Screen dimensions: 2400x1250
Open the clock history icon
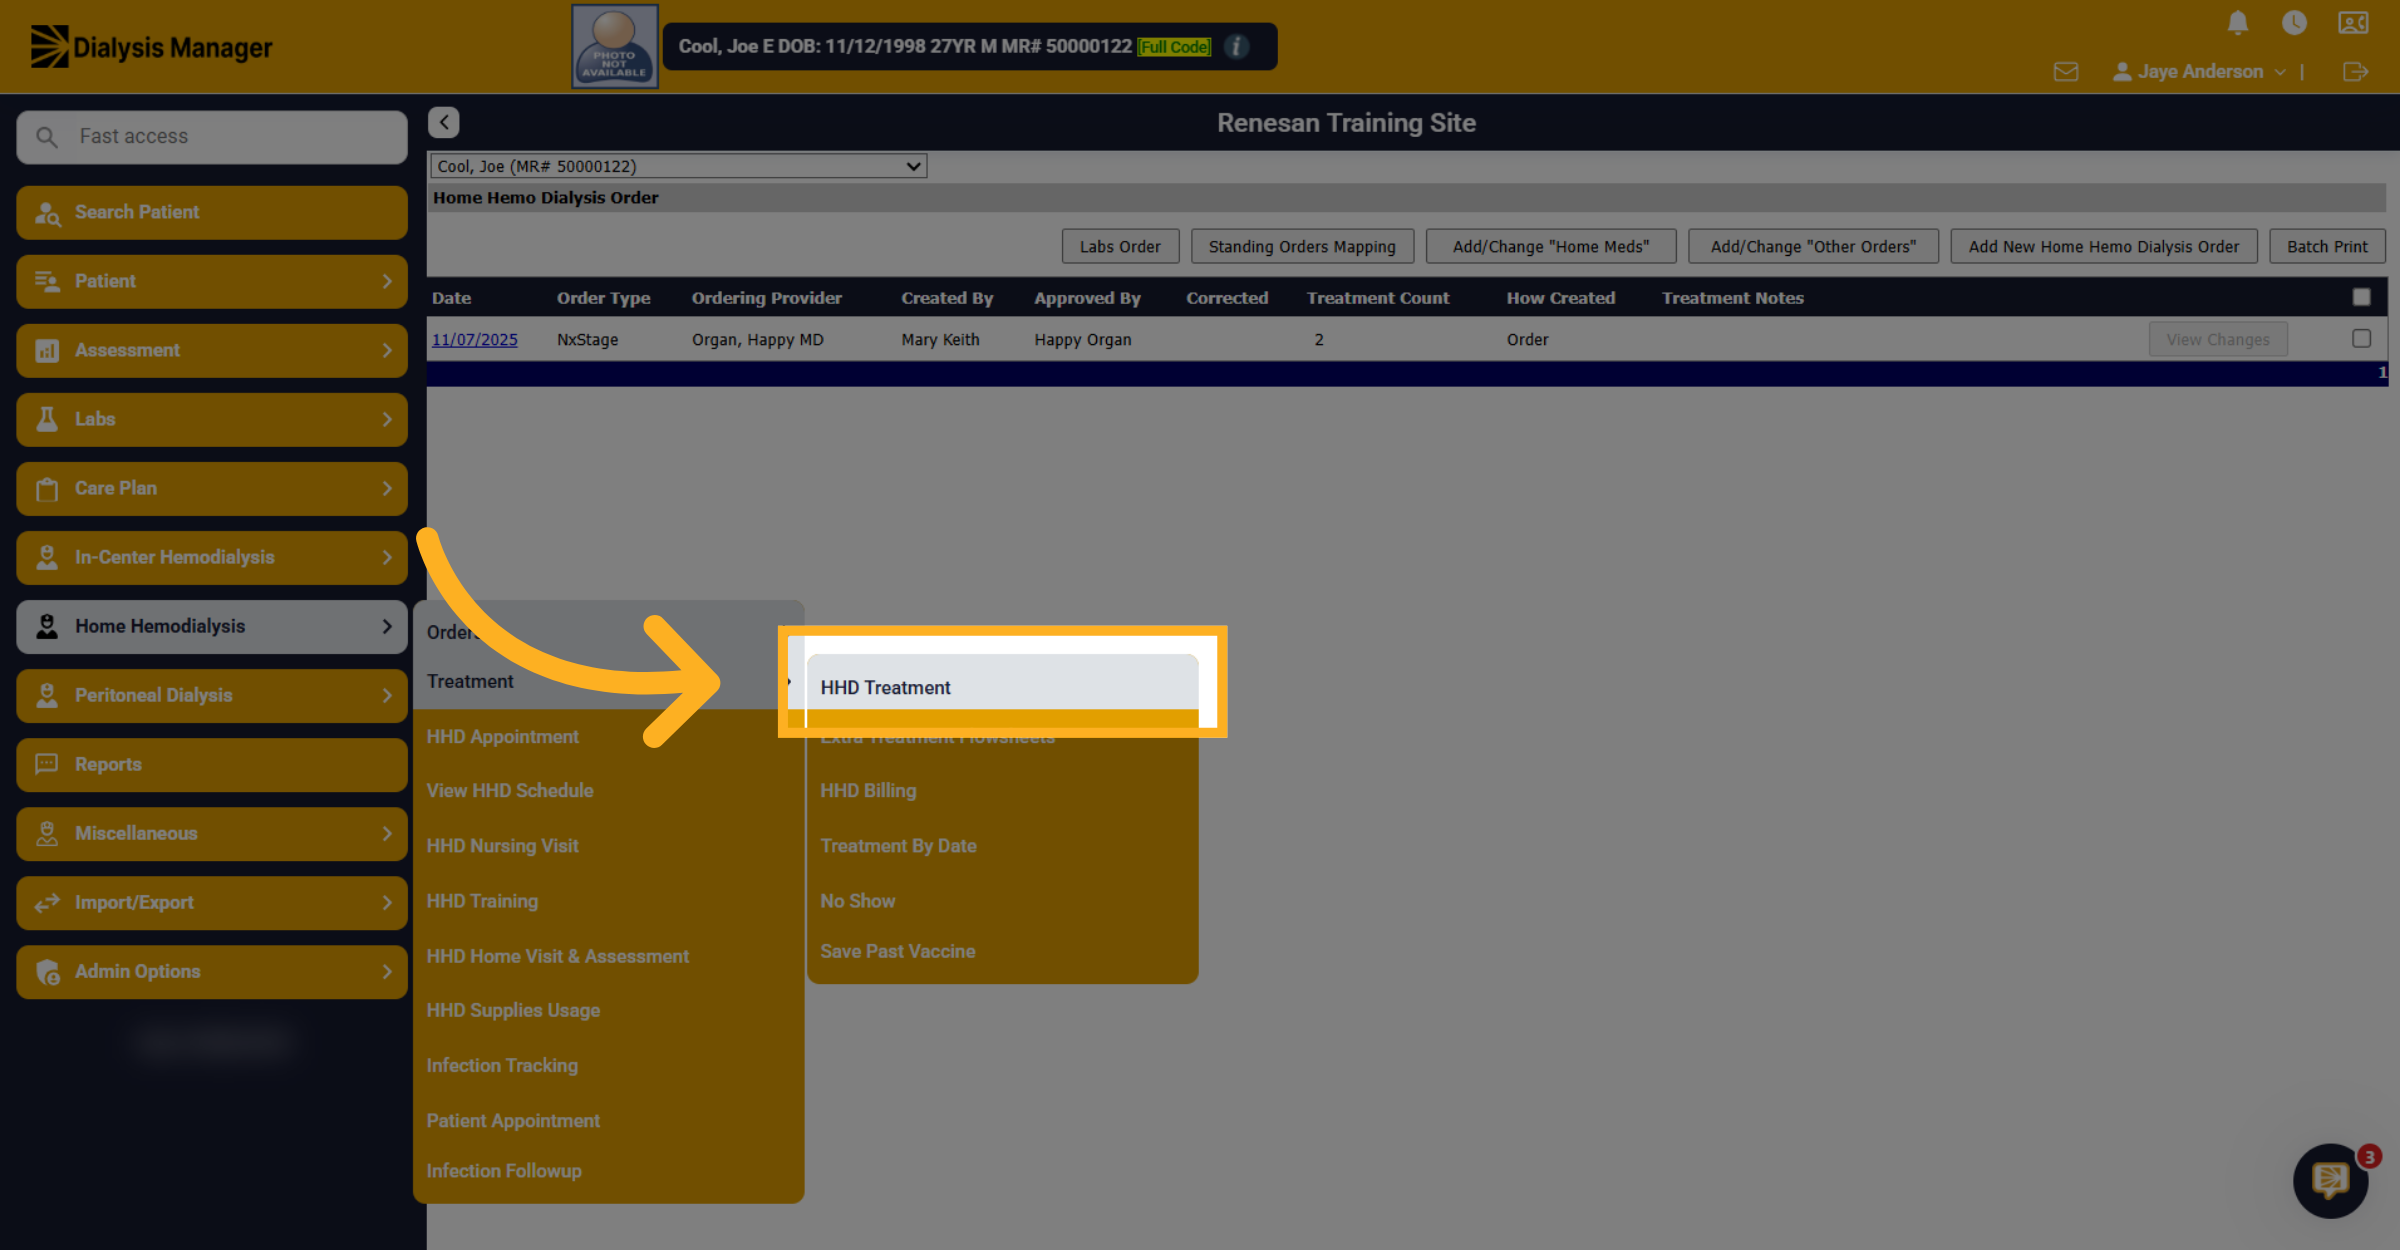(2294, 22)
